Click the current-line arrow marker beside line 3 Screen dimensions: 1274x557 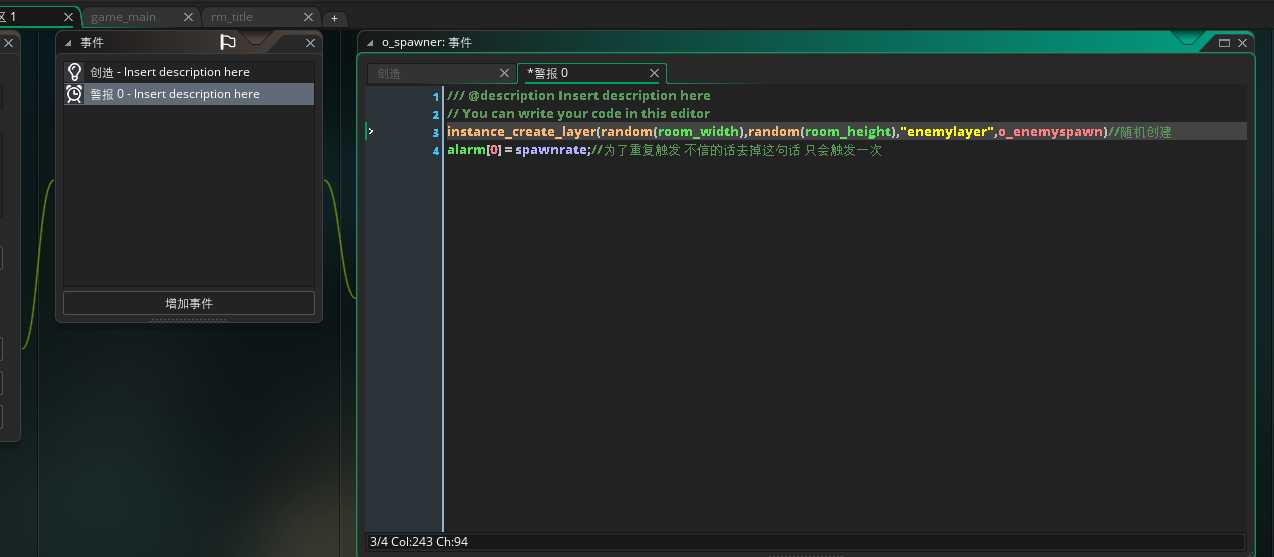pyautogui.click(x=371, y=131)
